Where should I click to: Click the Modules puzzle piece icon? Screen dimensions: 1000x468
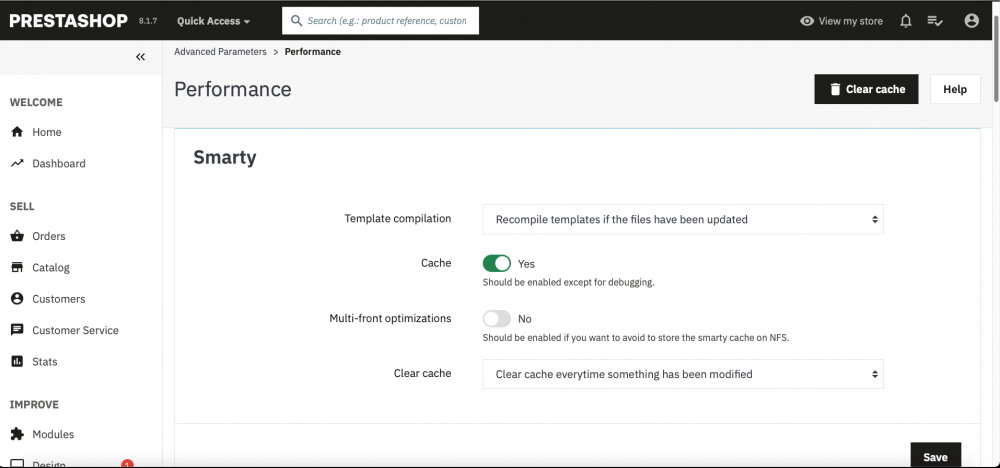click(x=17, y=435)
